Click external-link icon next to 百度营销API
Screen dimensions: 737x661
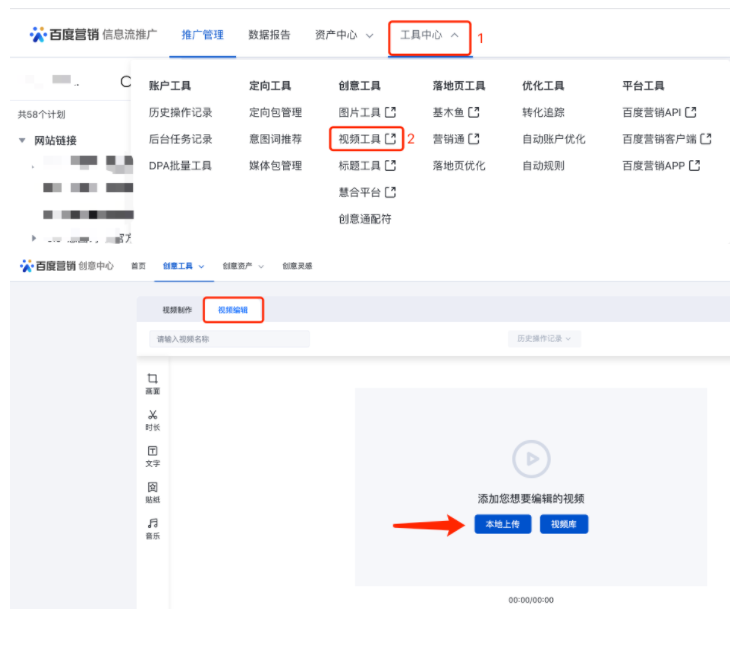690,112
